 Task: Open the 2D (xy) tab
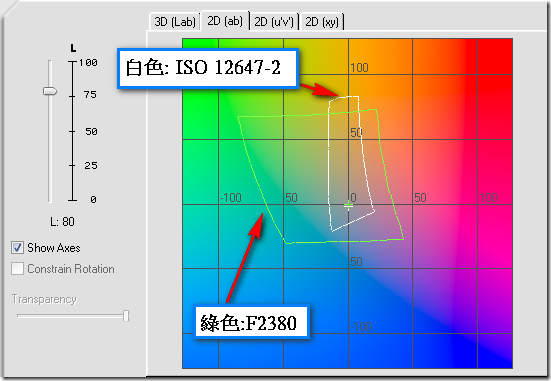point(322,22)
